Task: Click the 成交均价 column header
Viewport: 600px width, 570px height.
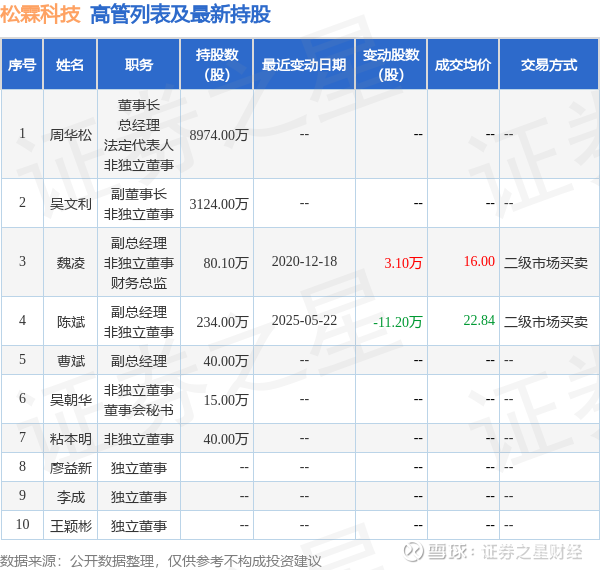Action: 463,65
